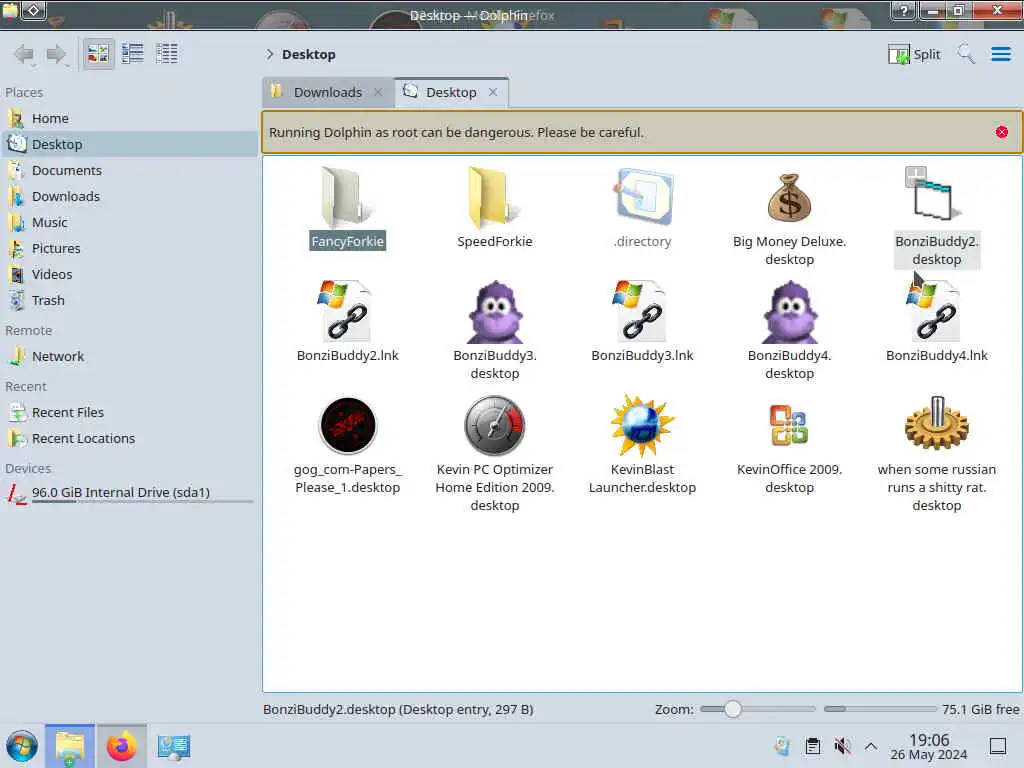
Task: Select BonziBuddy2.desktop window icon
Action: click(934, 193)
